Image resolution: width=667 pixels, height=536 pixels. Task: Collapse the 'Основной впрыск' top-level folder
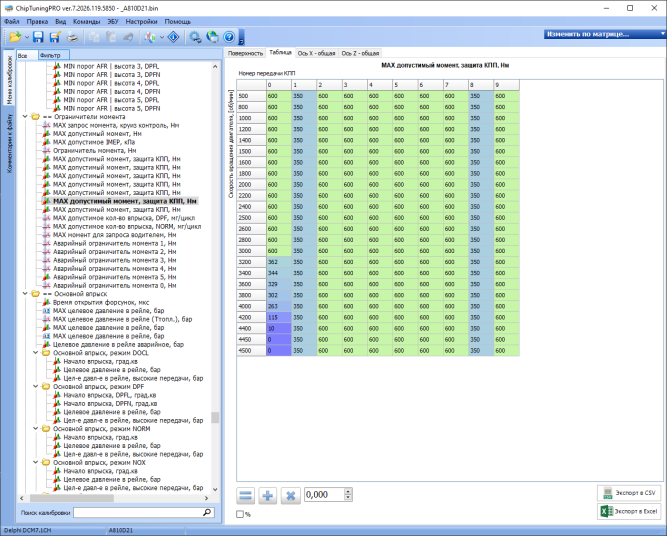(x=25, y=294)
